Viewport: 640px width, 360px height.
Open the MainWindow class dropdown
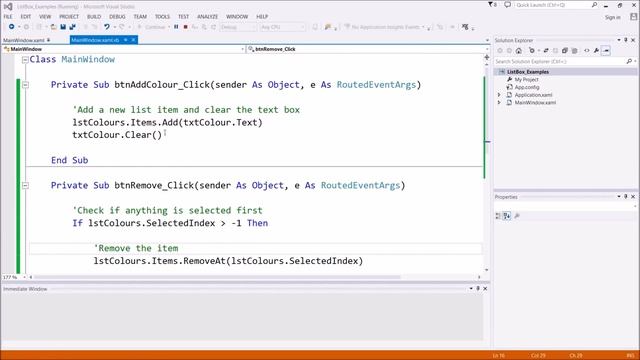pos(123,49)
